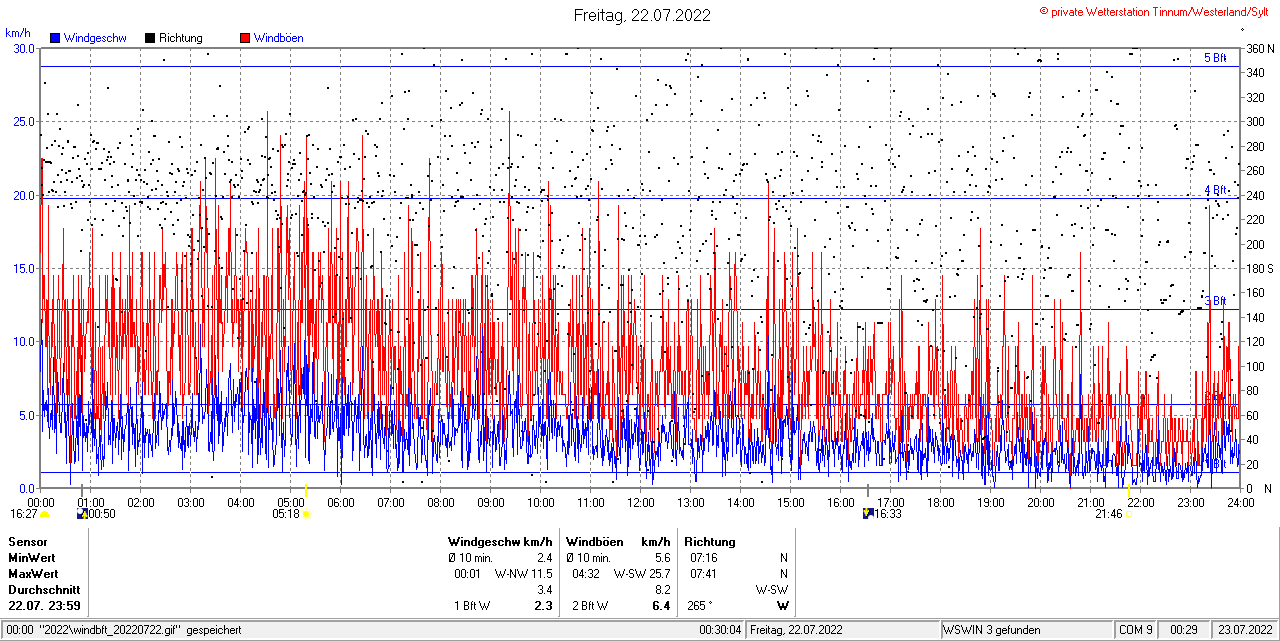Click the 5 Bft line label

click(x=1215, y=58)
